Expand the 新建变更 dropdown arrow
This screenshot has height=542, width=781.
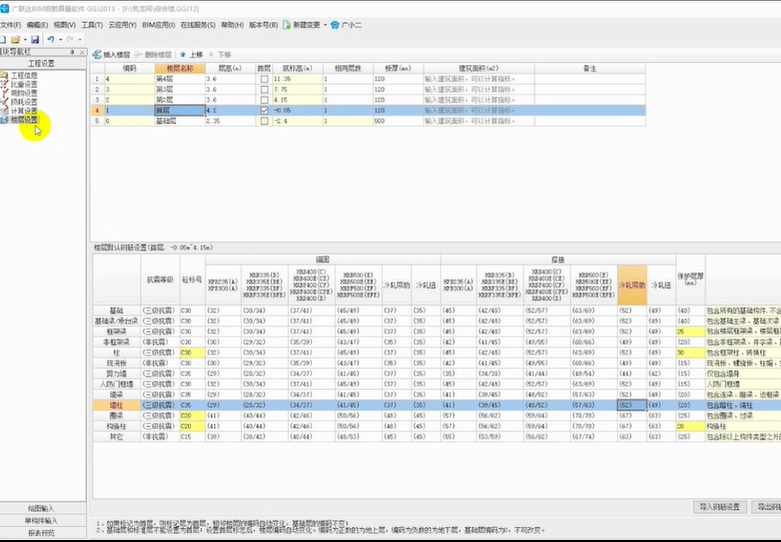tap(327, 24)
